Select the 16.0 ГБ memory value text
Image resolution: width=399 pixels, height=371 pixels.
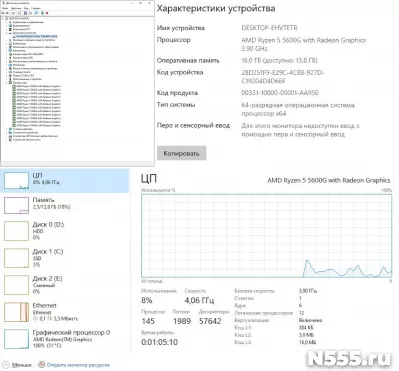point(279,60)
